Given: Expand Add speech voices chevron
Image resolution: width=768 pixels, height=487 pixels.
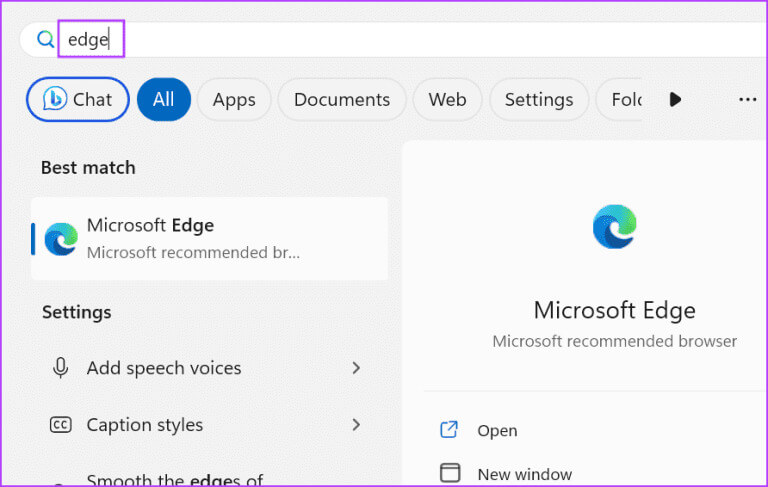Looking at the screenshot, I should [x=356, y=368].
